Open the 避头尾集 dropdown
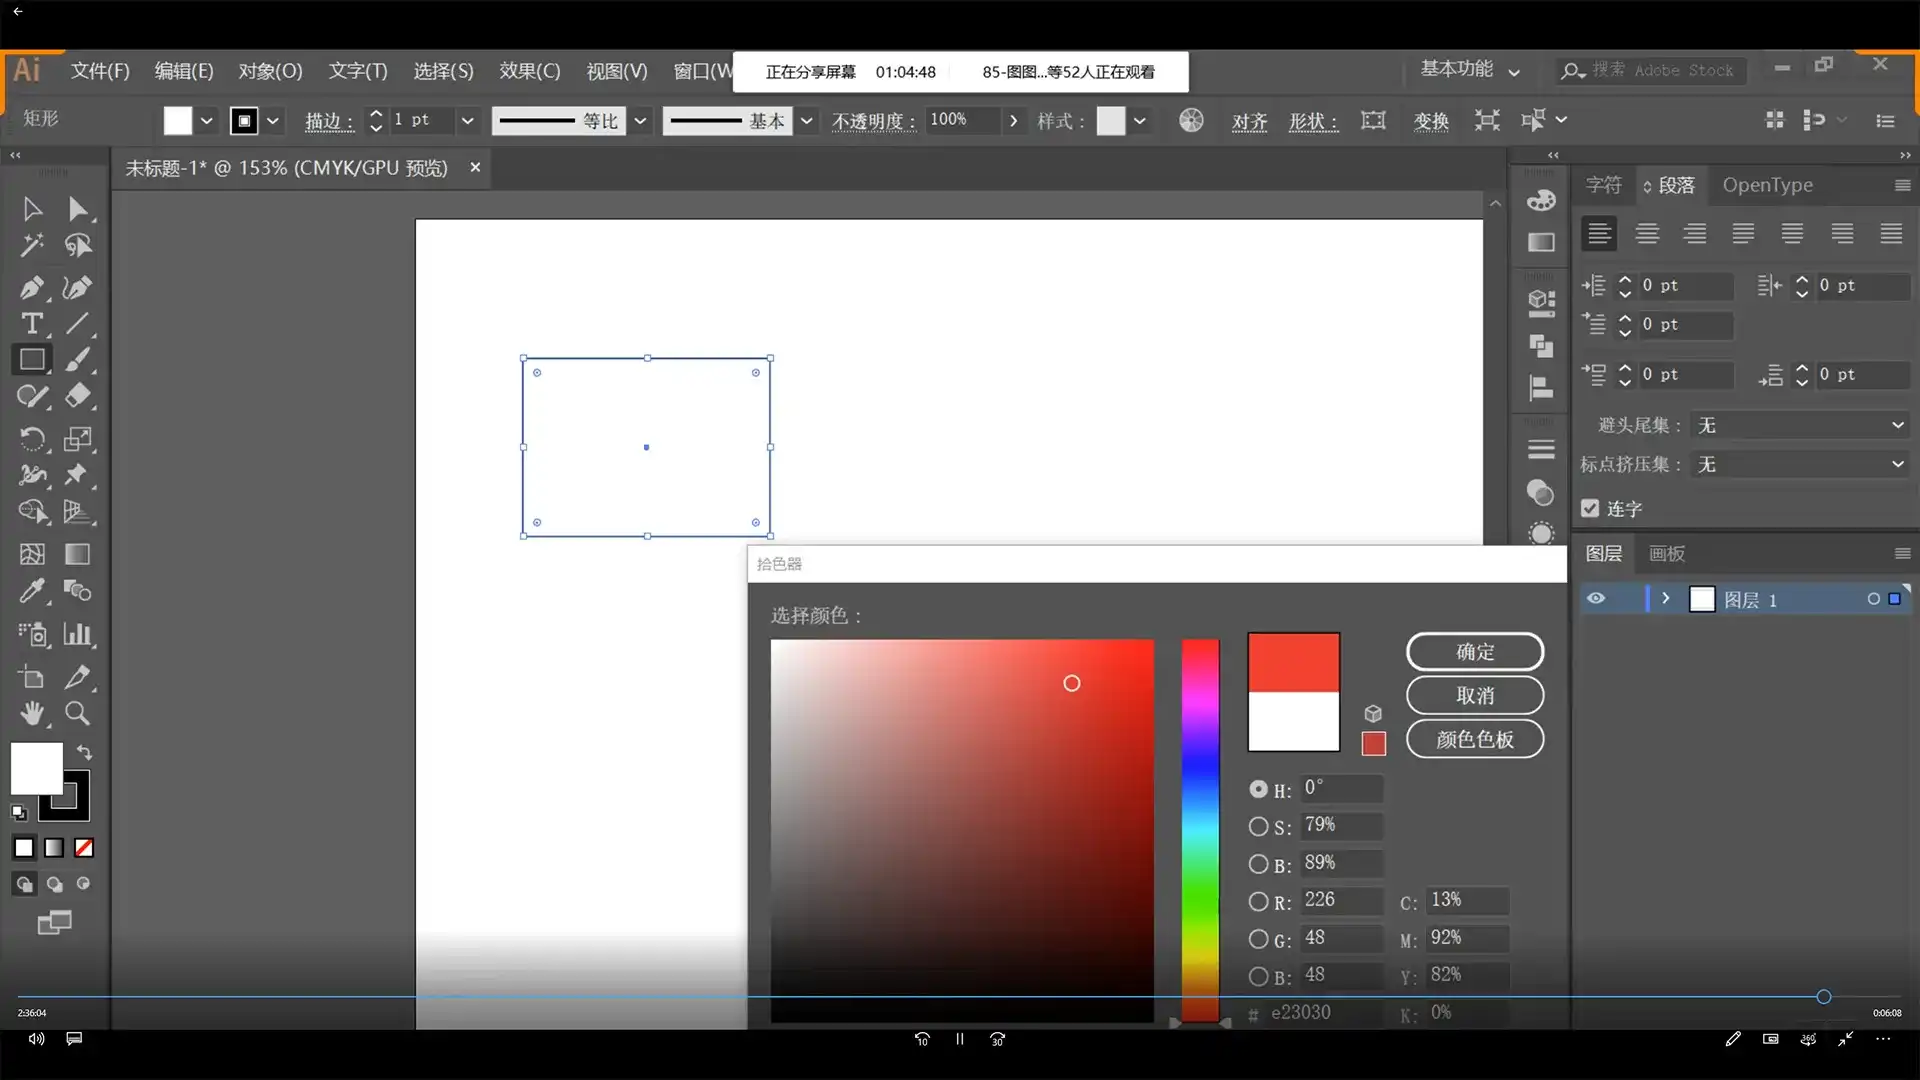This screenshot has width=1920, height=1080. 1800,425
